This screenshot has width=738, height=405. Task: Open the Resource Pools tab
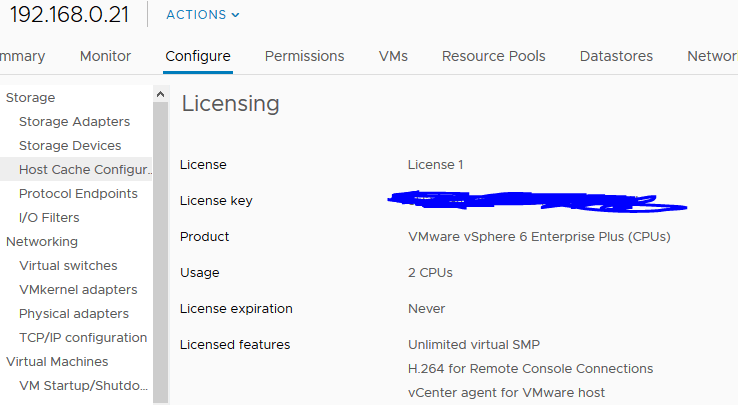pos(493,56)
